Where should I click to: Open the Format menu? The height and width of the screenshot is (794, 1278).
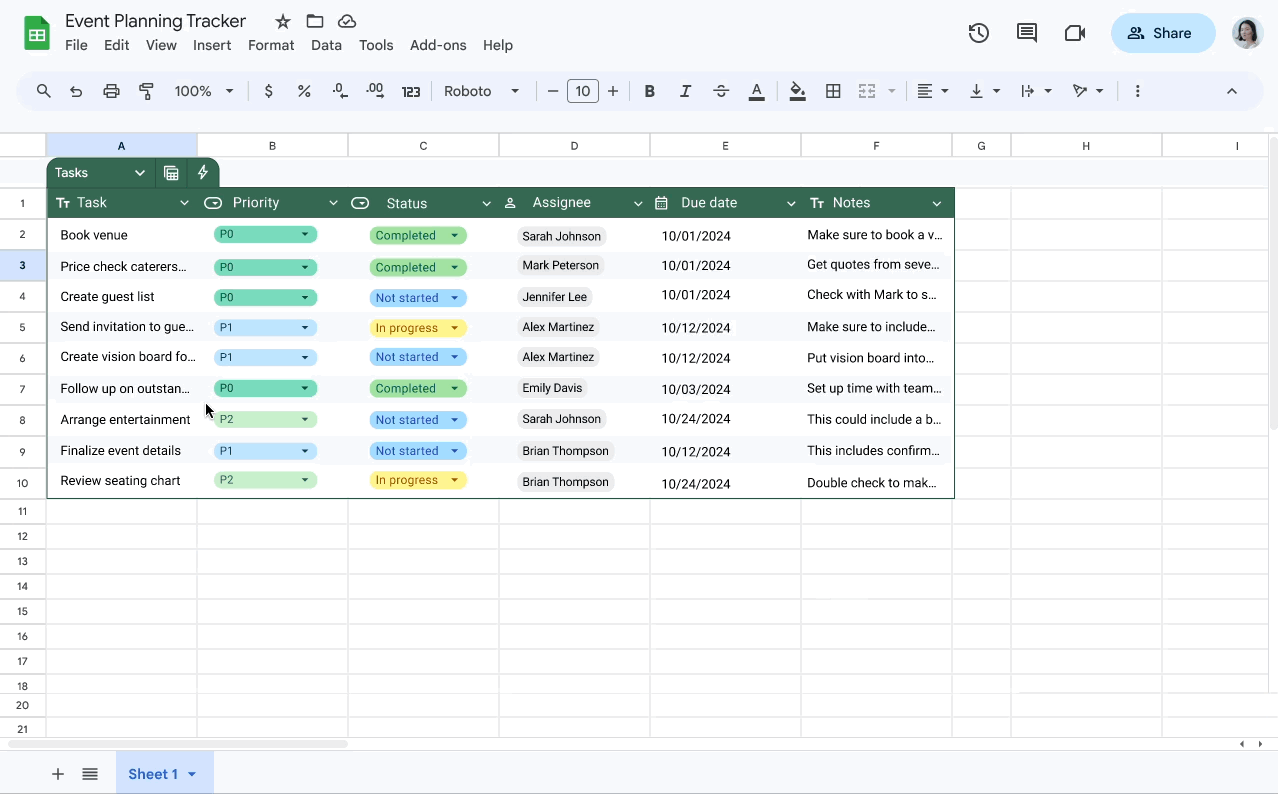click(271, 45)
